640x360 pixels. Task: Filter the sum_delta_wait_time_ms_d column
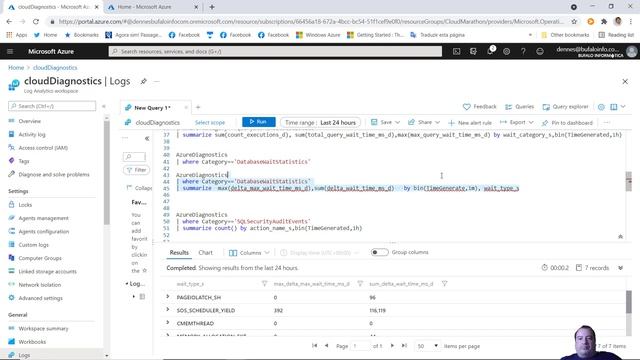coord(444,284)
